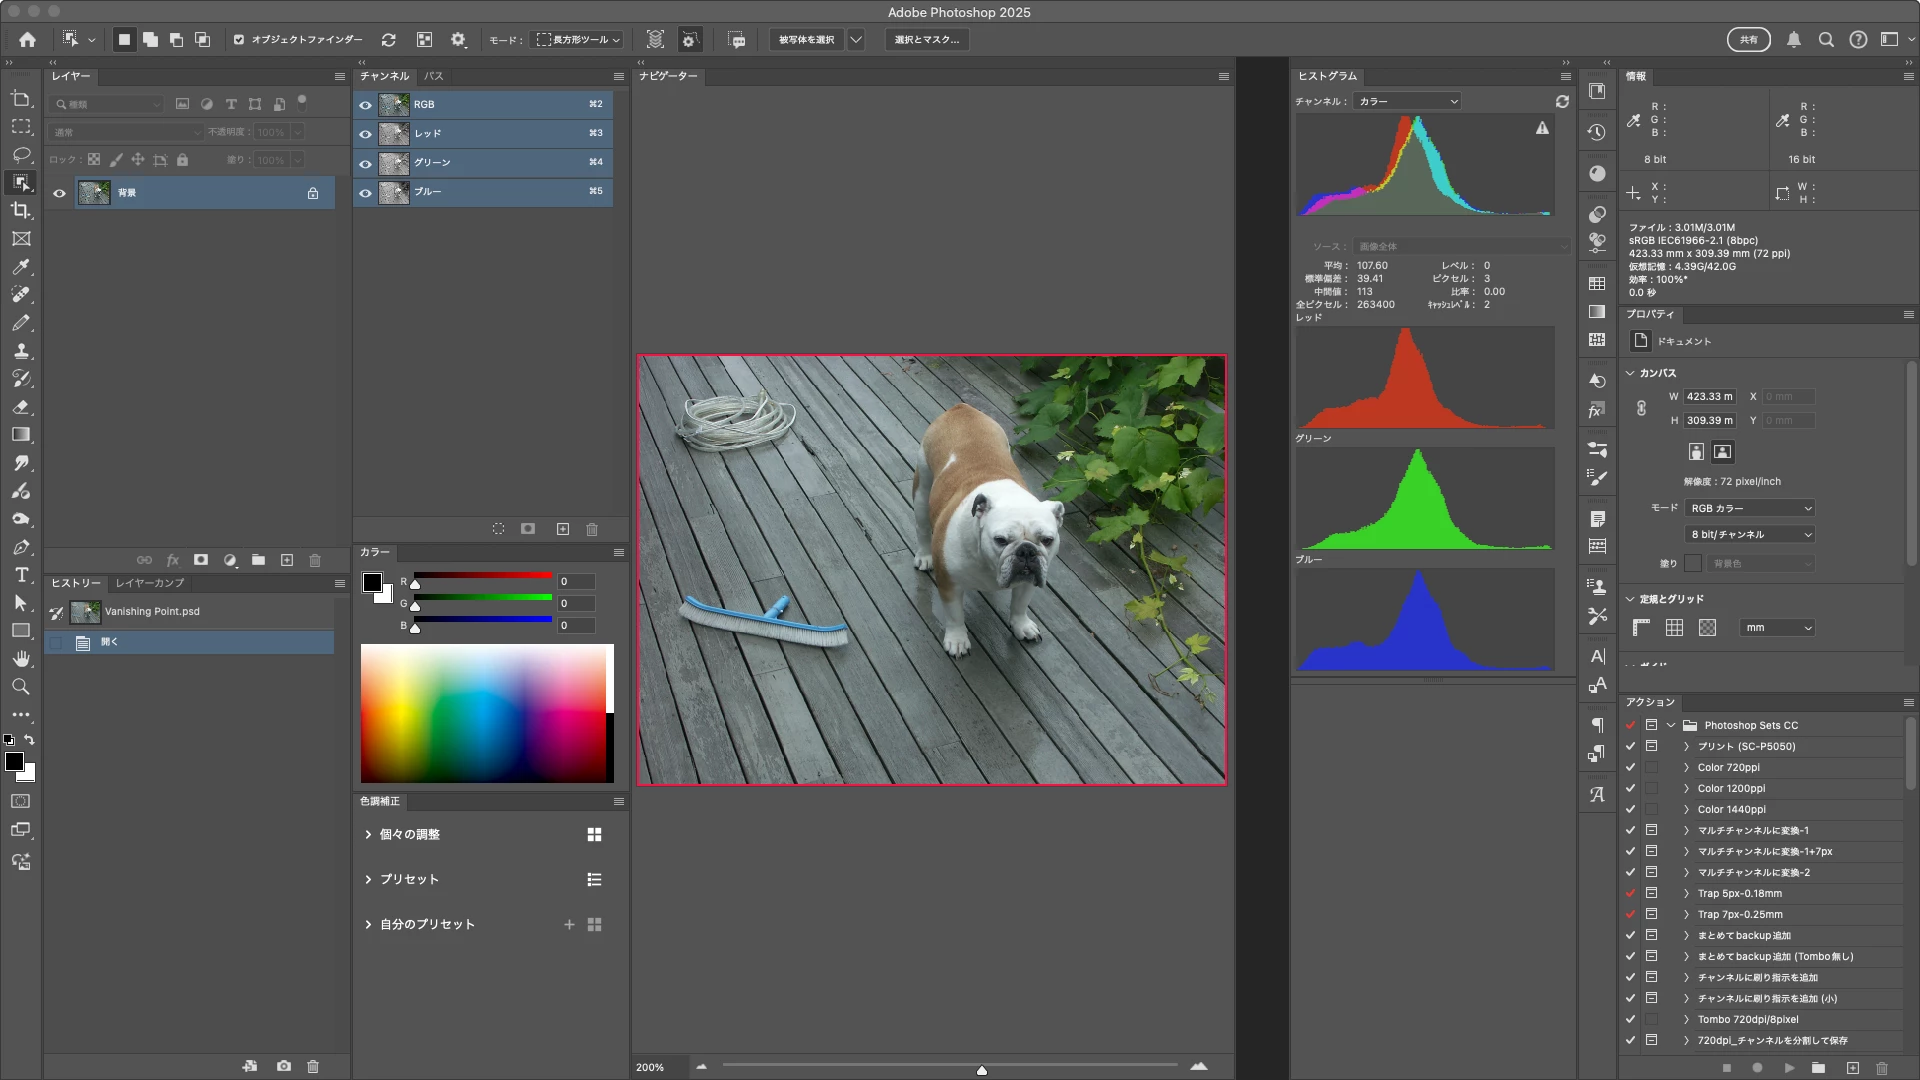The image size is (1920, 1080).
Task: Toggle the オブジェクトファインダー checkbox
Action: tap(239, 40)
